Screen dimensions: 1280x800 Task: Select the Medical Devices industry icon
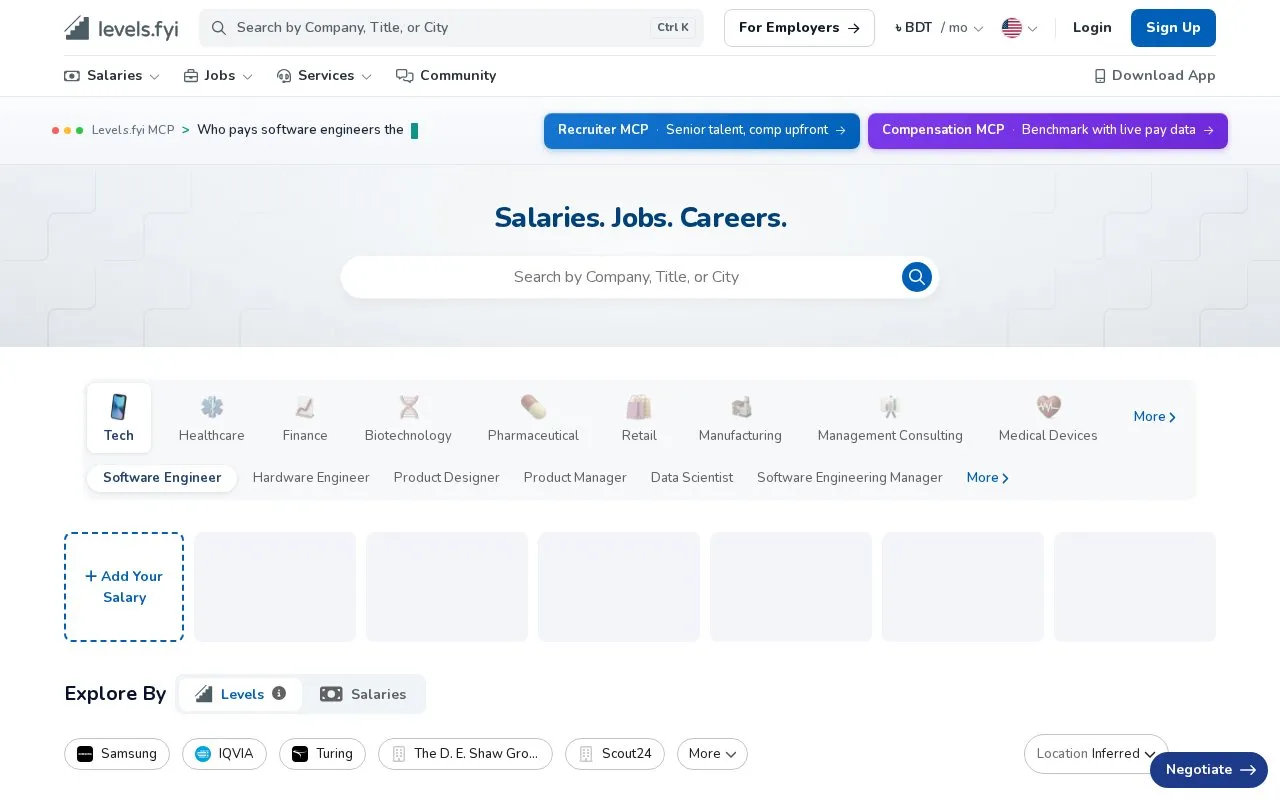1048,418
